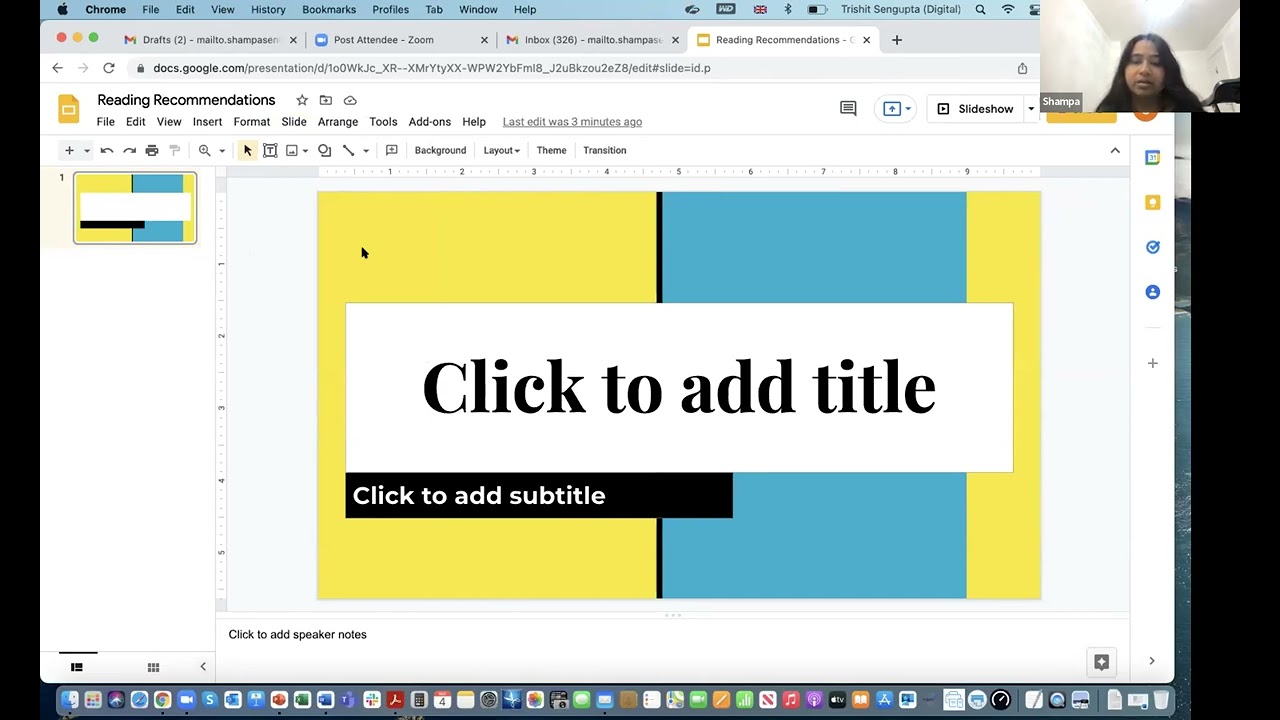Open the zoom level dropdown arrow
1280x720 pixels.
click(x=222, y=151)
